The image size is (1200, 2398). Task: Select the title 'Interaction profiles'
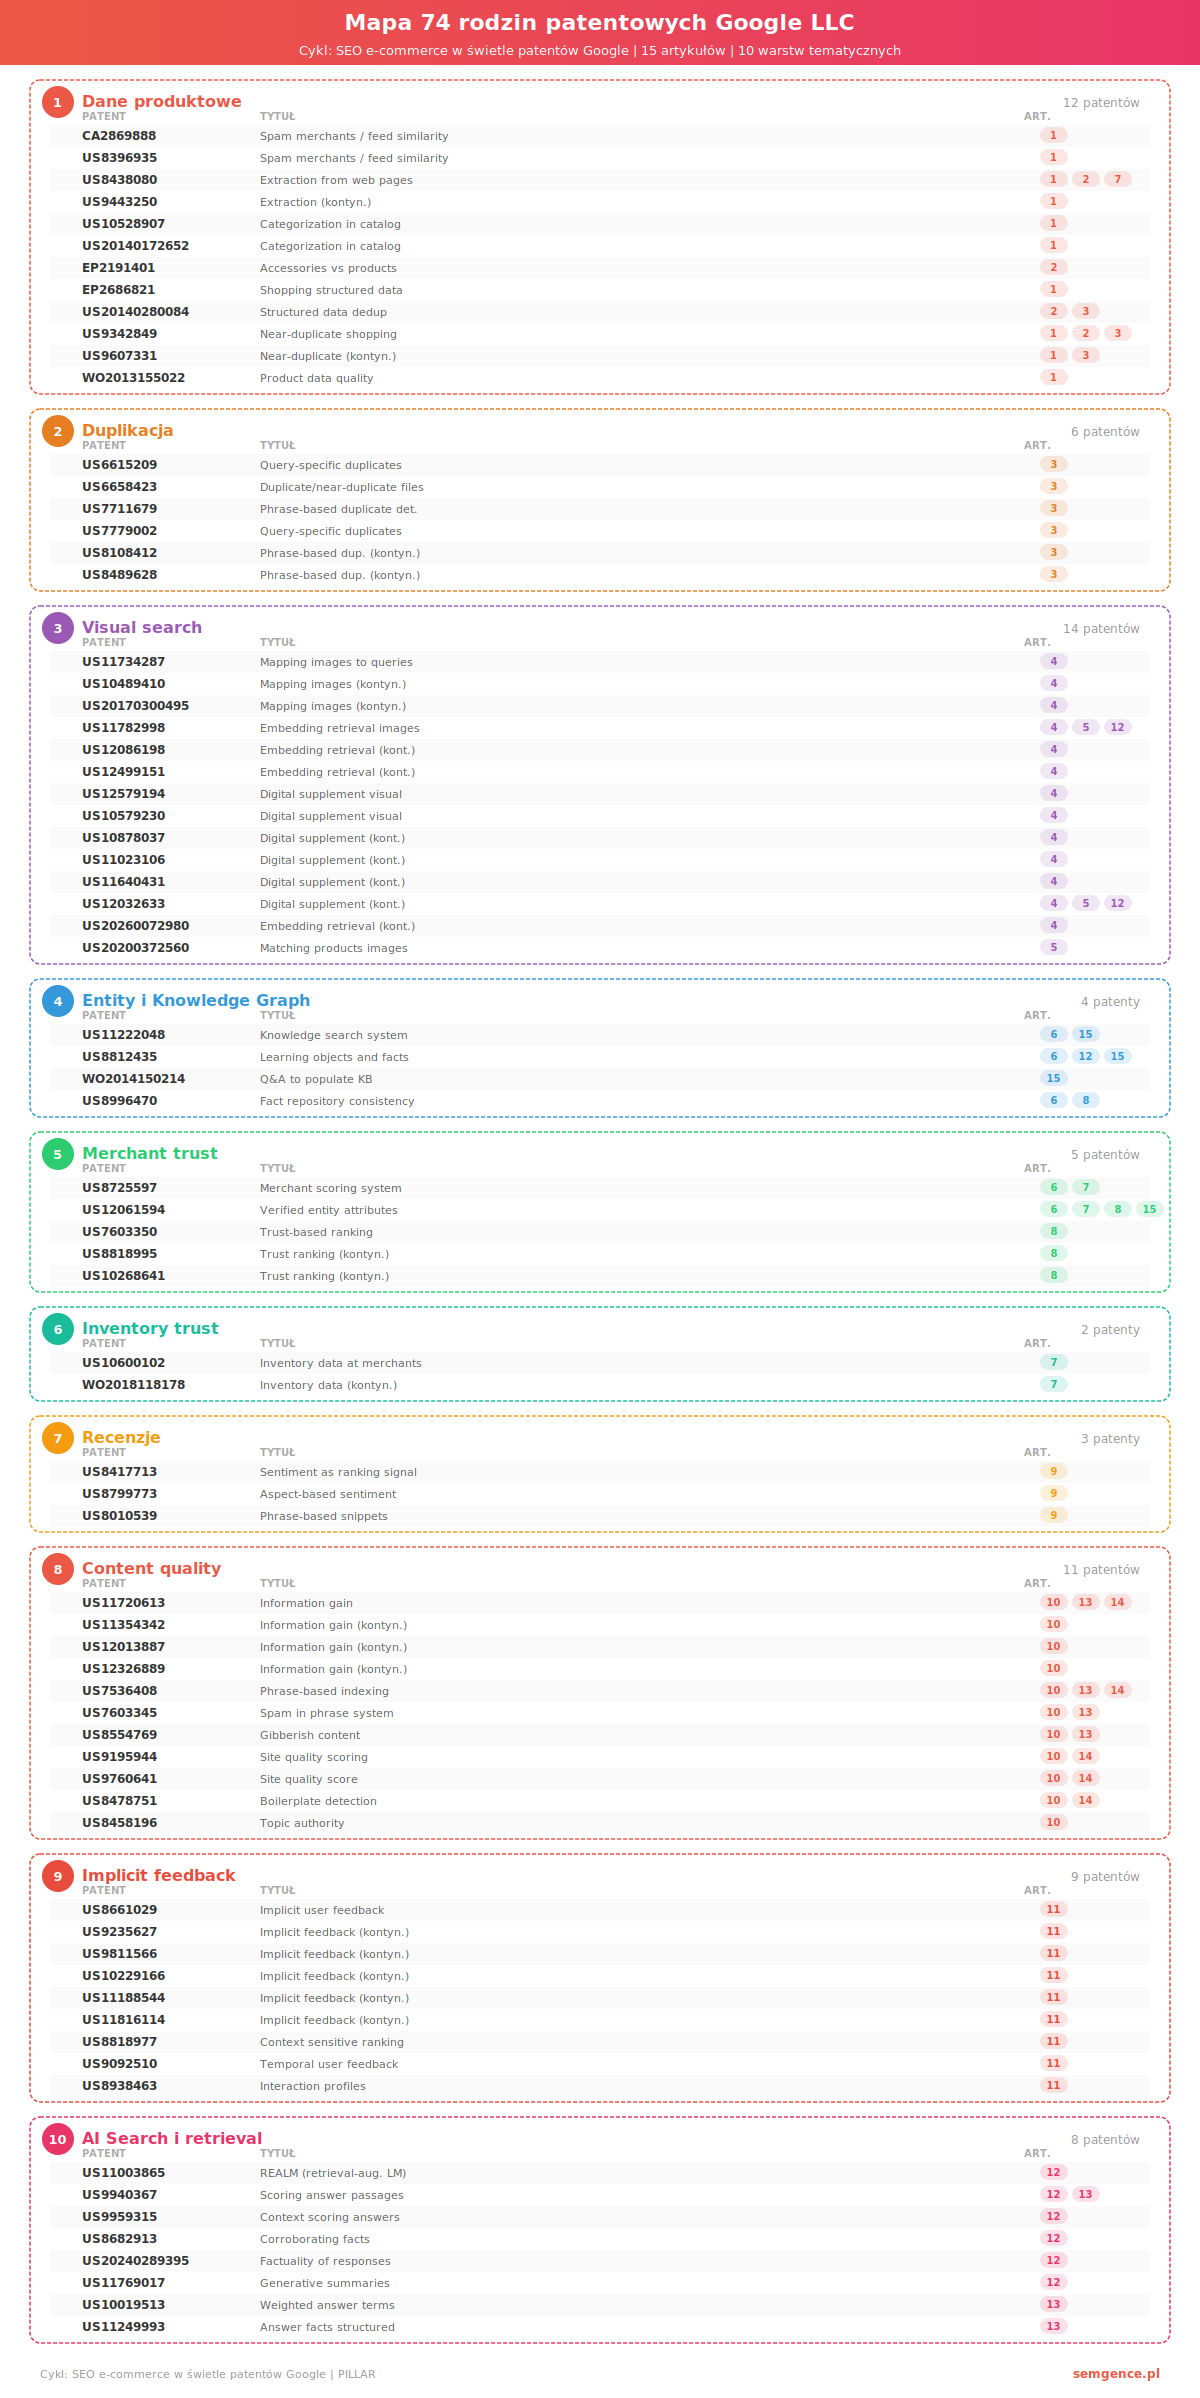point(313,2086)
